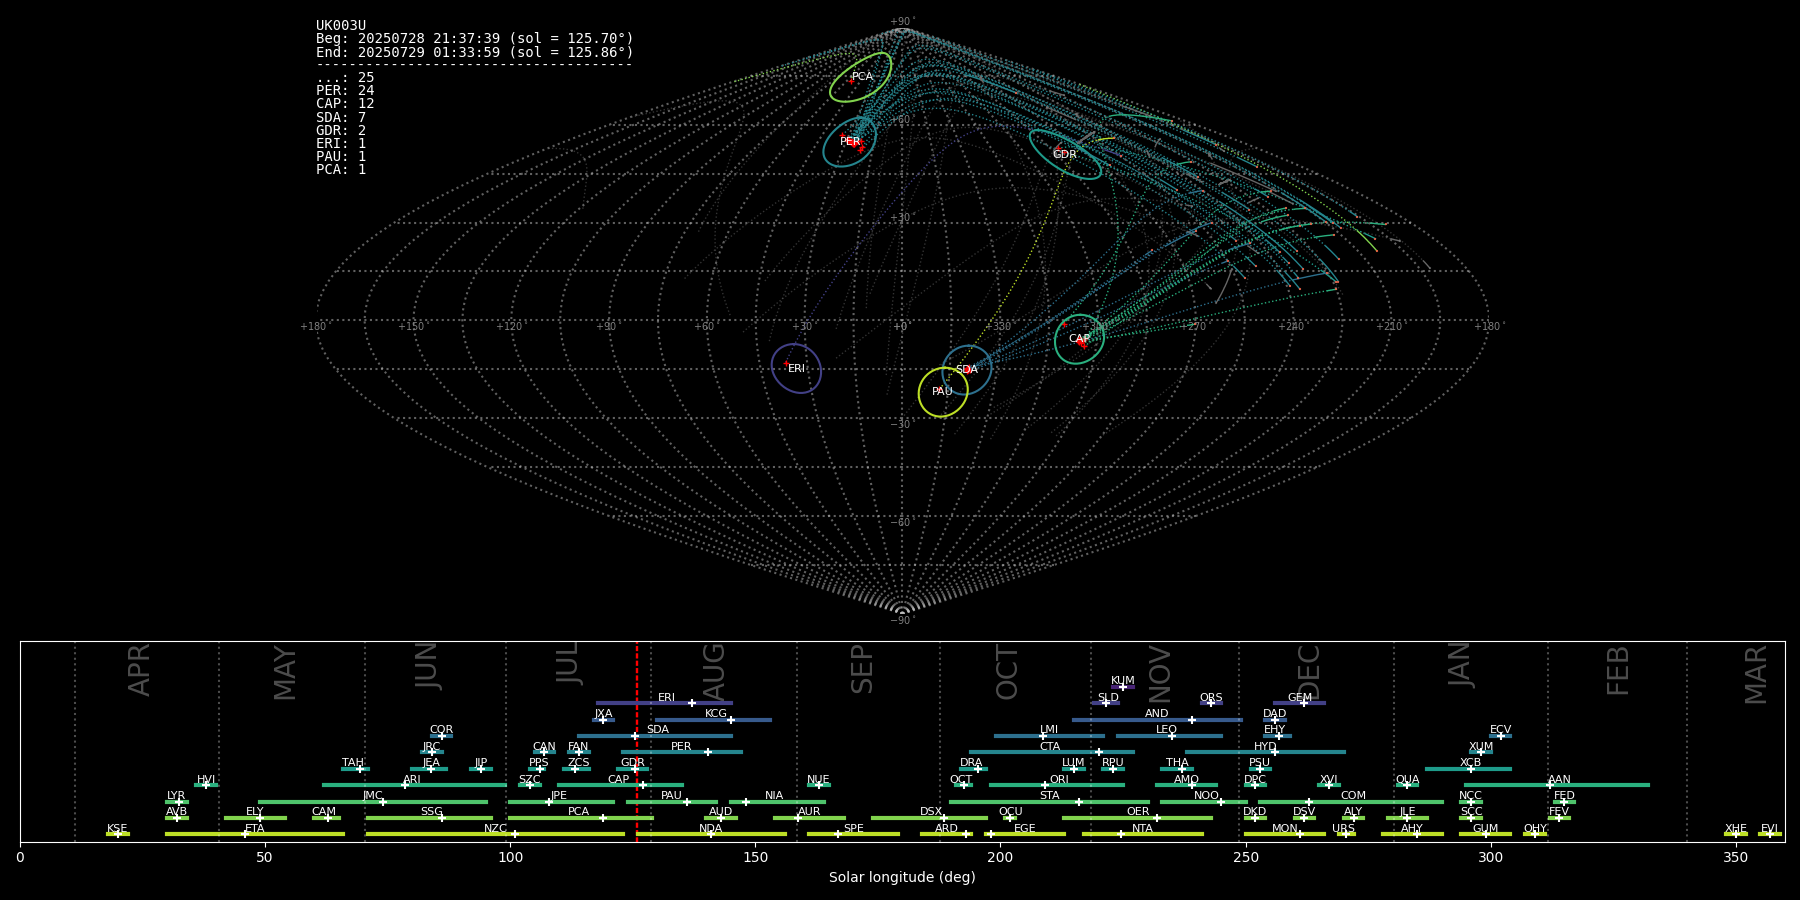Viewport: 1800px width, 900px height.
Task: Click the CAP radiant label on sky map
Action: coord(1079,339)
